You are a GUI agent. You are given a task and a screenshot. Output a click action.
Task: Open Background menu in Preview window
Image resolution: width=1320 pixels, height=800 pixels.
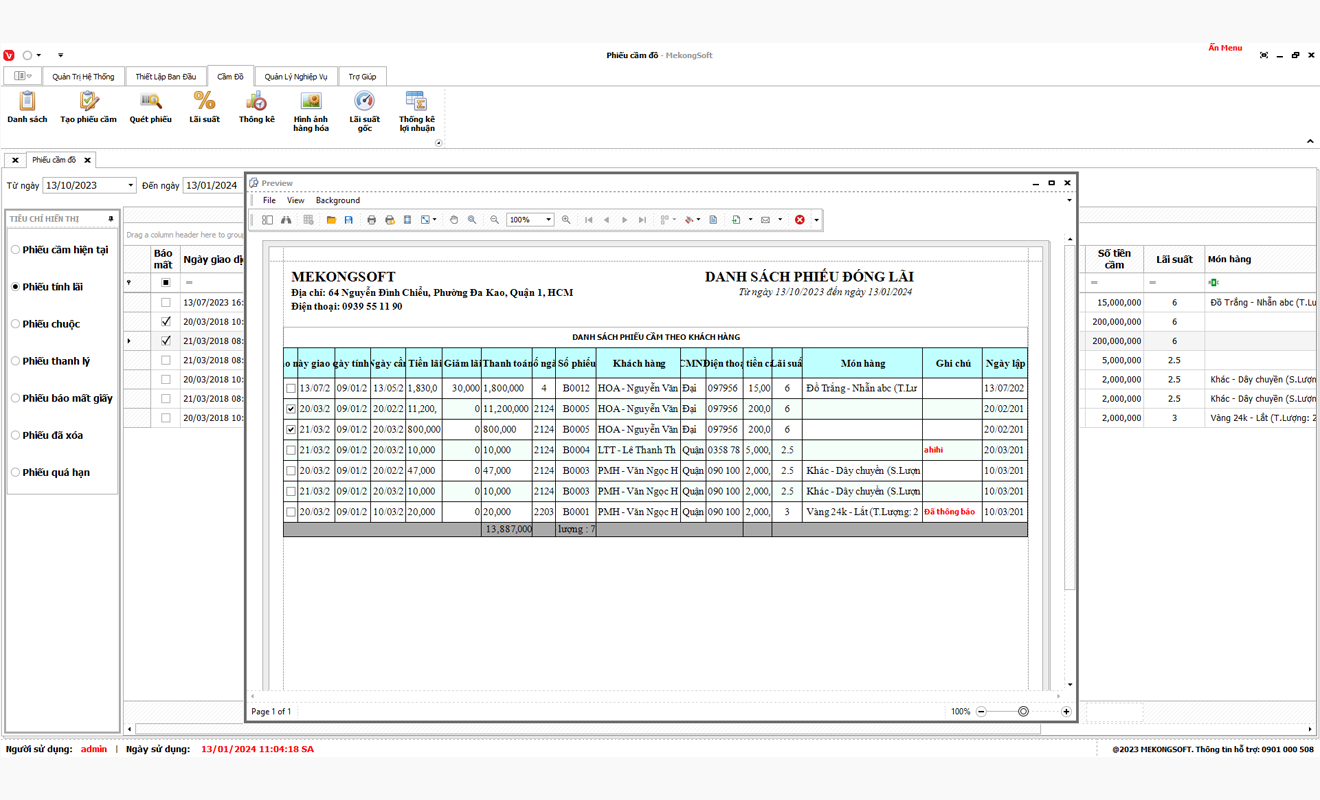[338, 200]
